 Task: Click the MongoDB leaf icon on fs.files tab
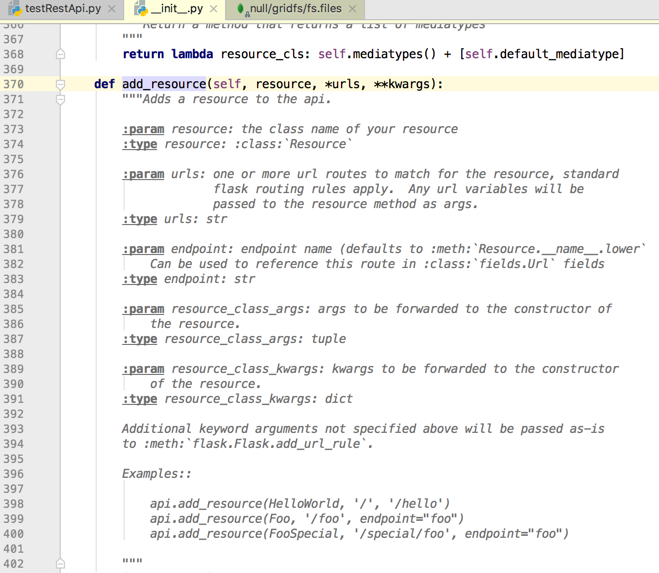pos(241,9)
